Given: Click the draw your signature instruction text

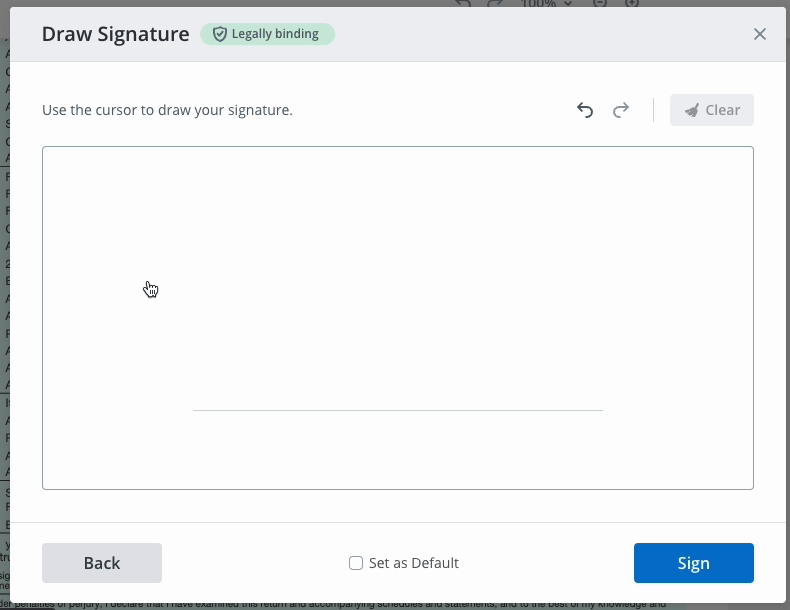Looking at the screenshot, I should click(167, 110).
